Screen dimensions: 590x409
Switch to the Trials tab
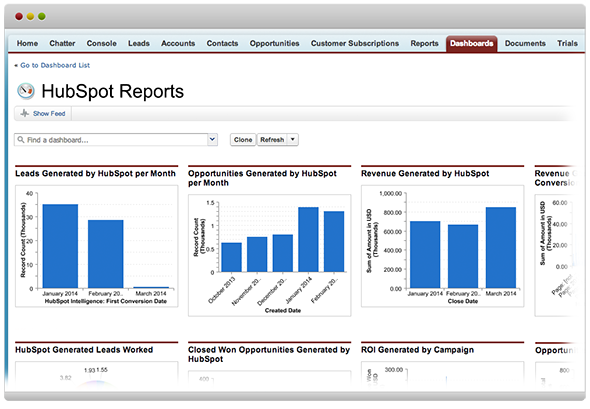tap(567, 43)
